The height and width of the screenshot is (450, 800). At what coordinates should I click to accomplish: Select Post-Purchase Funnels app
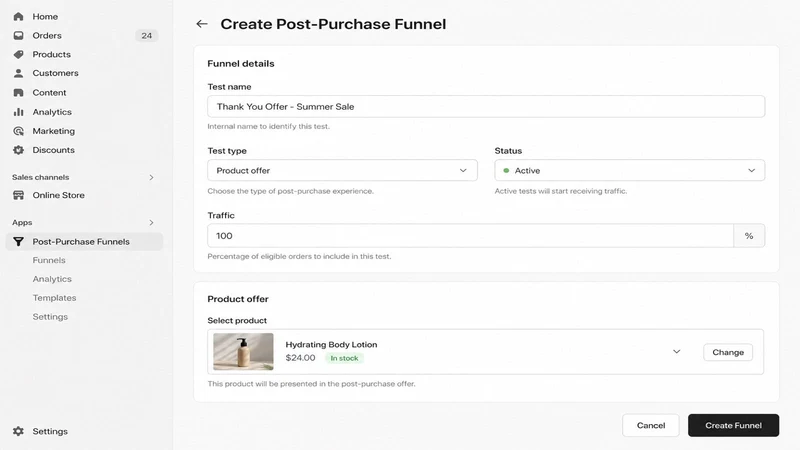click(84, 241)
